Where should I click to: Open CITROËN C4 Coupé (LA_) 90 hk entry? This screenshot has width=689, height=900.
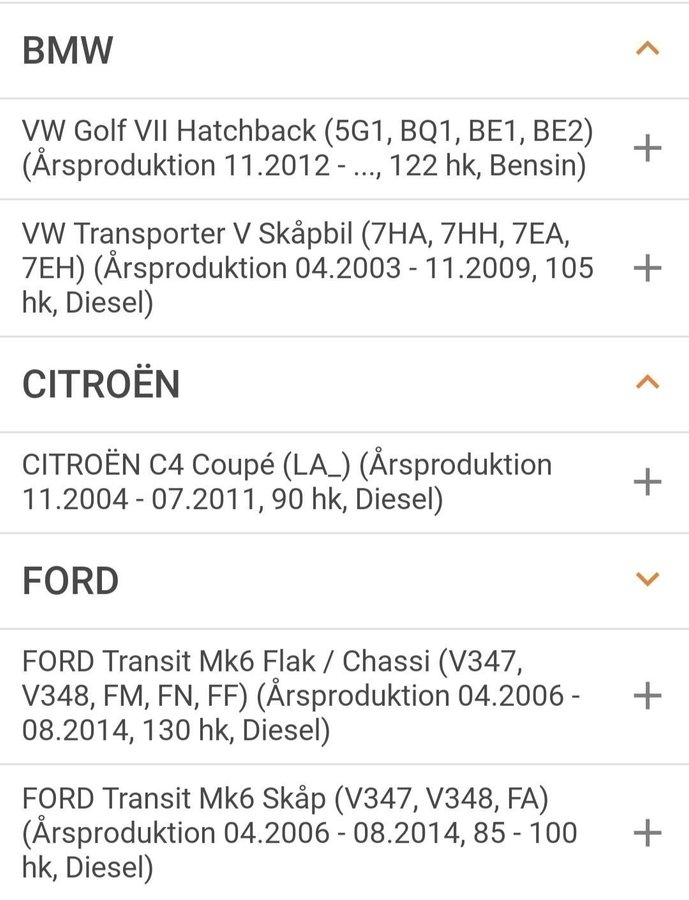[x=344, y=482]
